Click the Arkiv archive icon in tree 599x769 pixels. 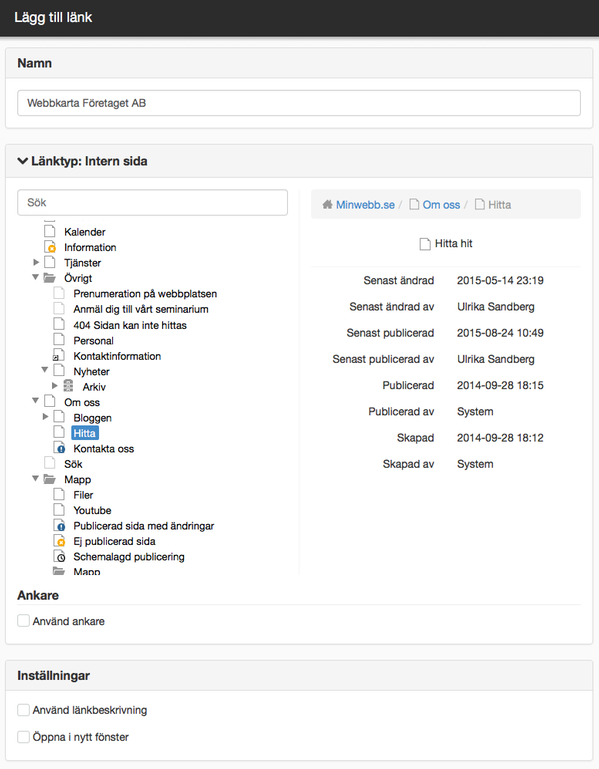69,386
